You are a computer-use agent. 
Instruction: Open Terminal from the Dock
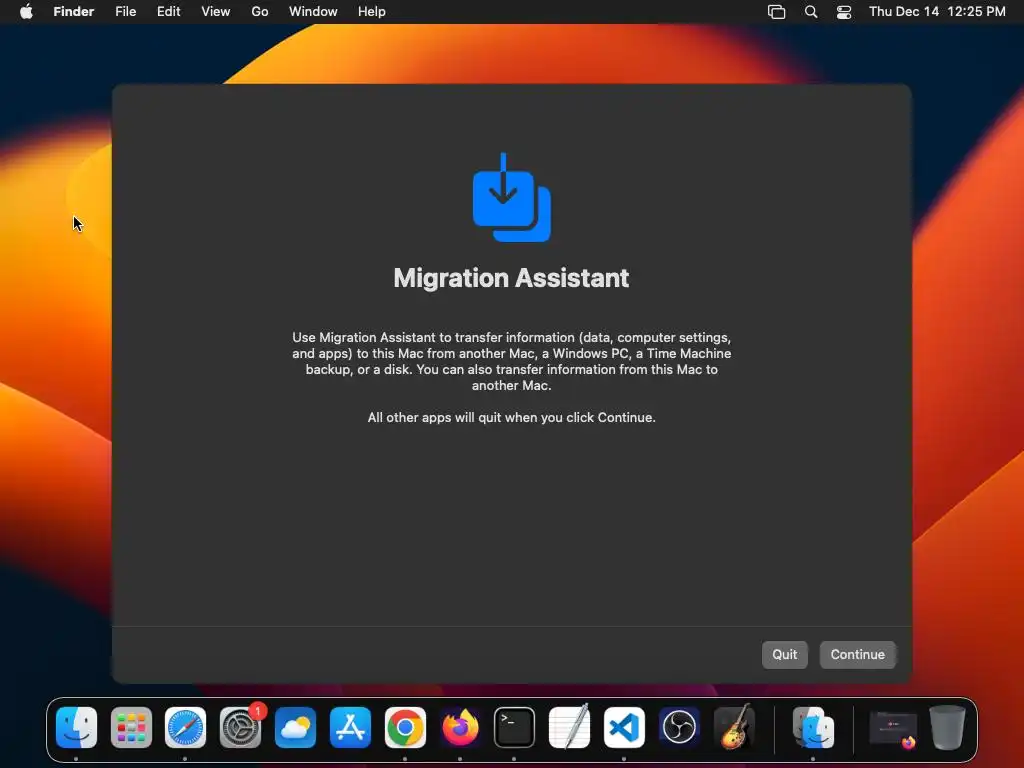click(514, 728)
